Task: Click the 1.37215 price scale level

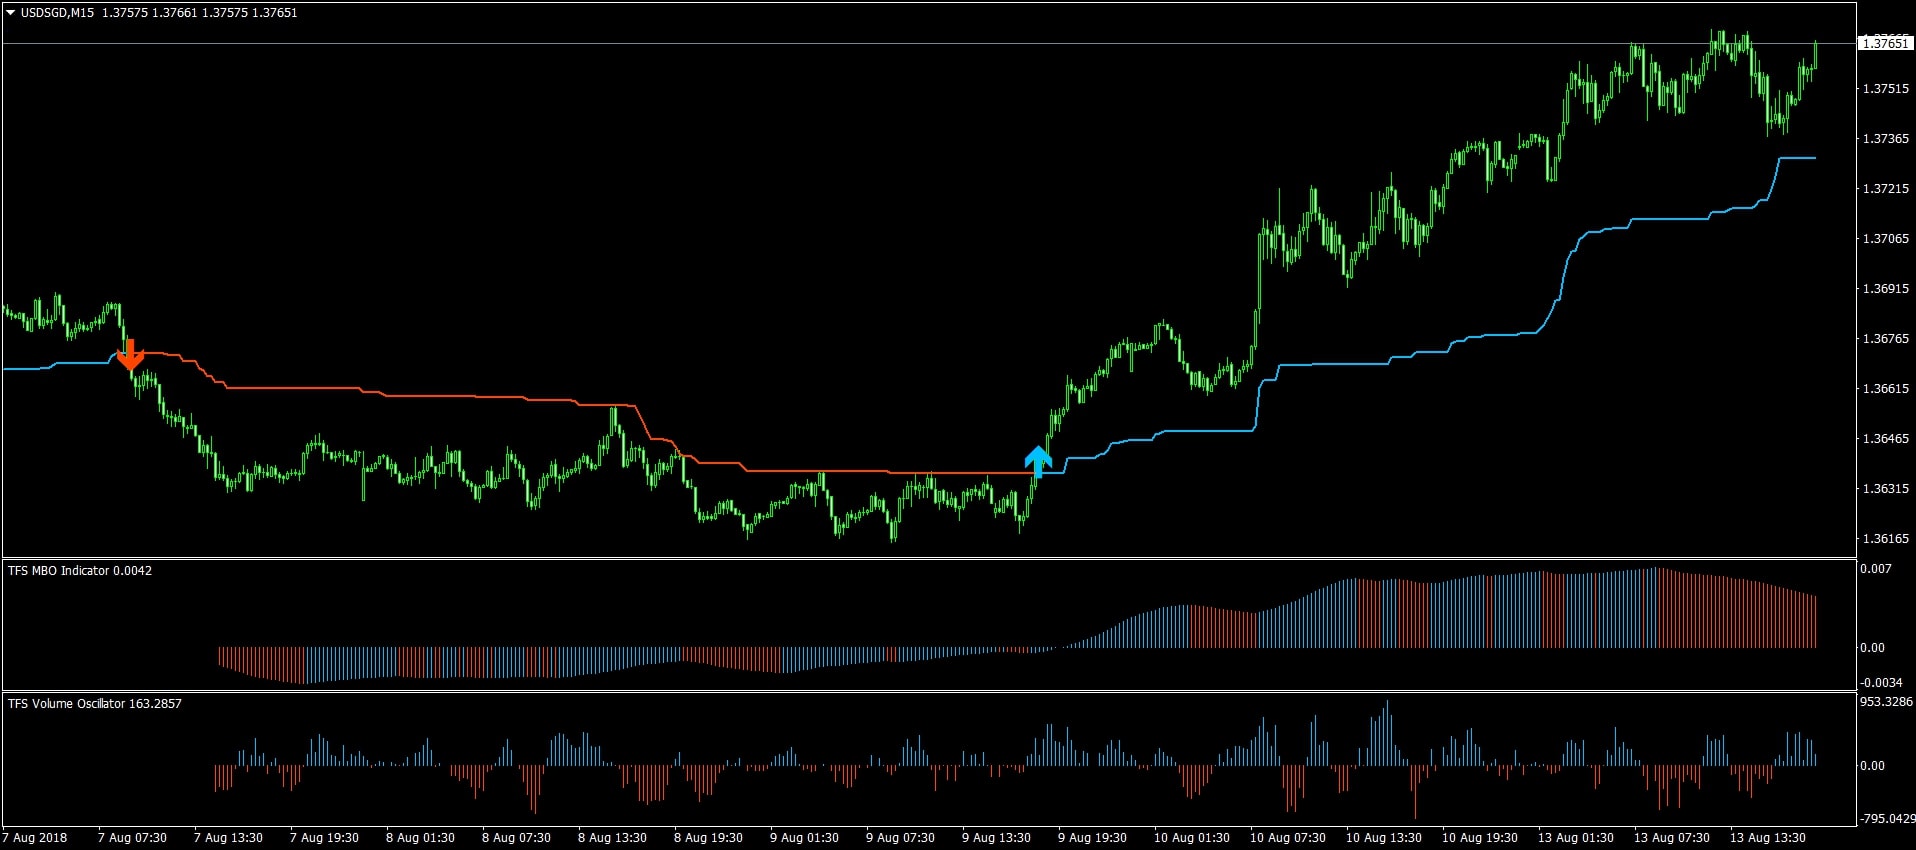Action: [1885, 189]
